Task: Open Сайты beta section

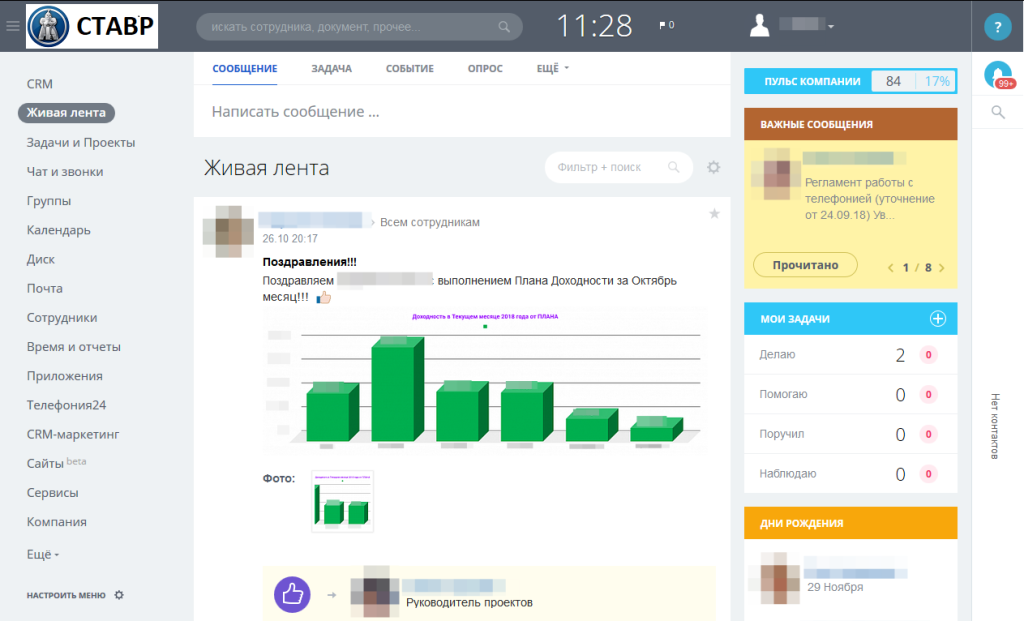Action: click(56, 463)
